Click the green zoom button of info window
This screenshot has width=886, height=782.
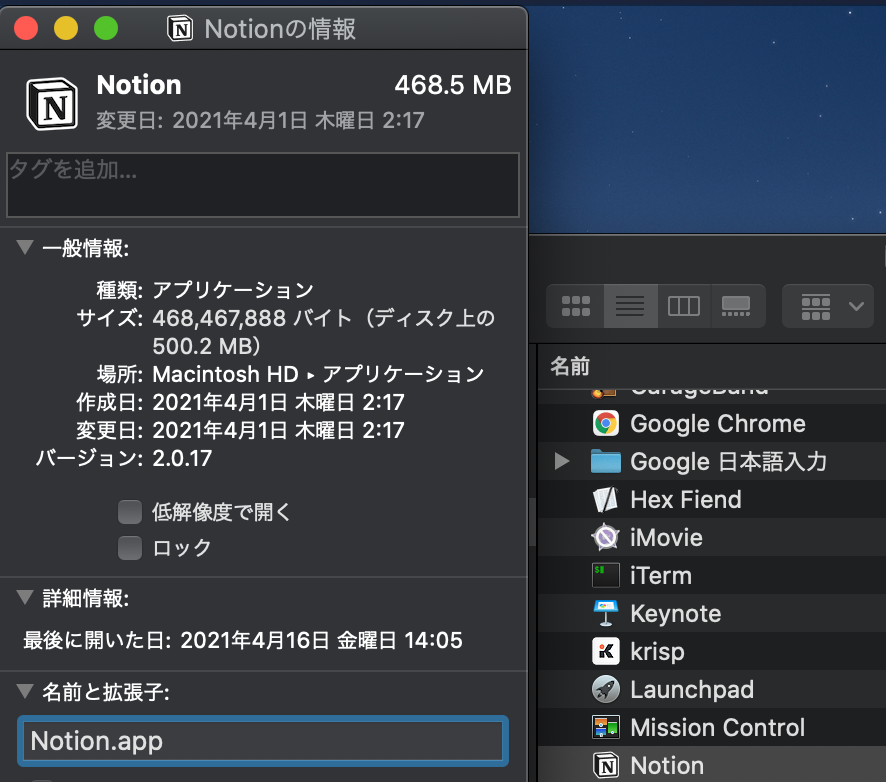[x=106, y=28]
